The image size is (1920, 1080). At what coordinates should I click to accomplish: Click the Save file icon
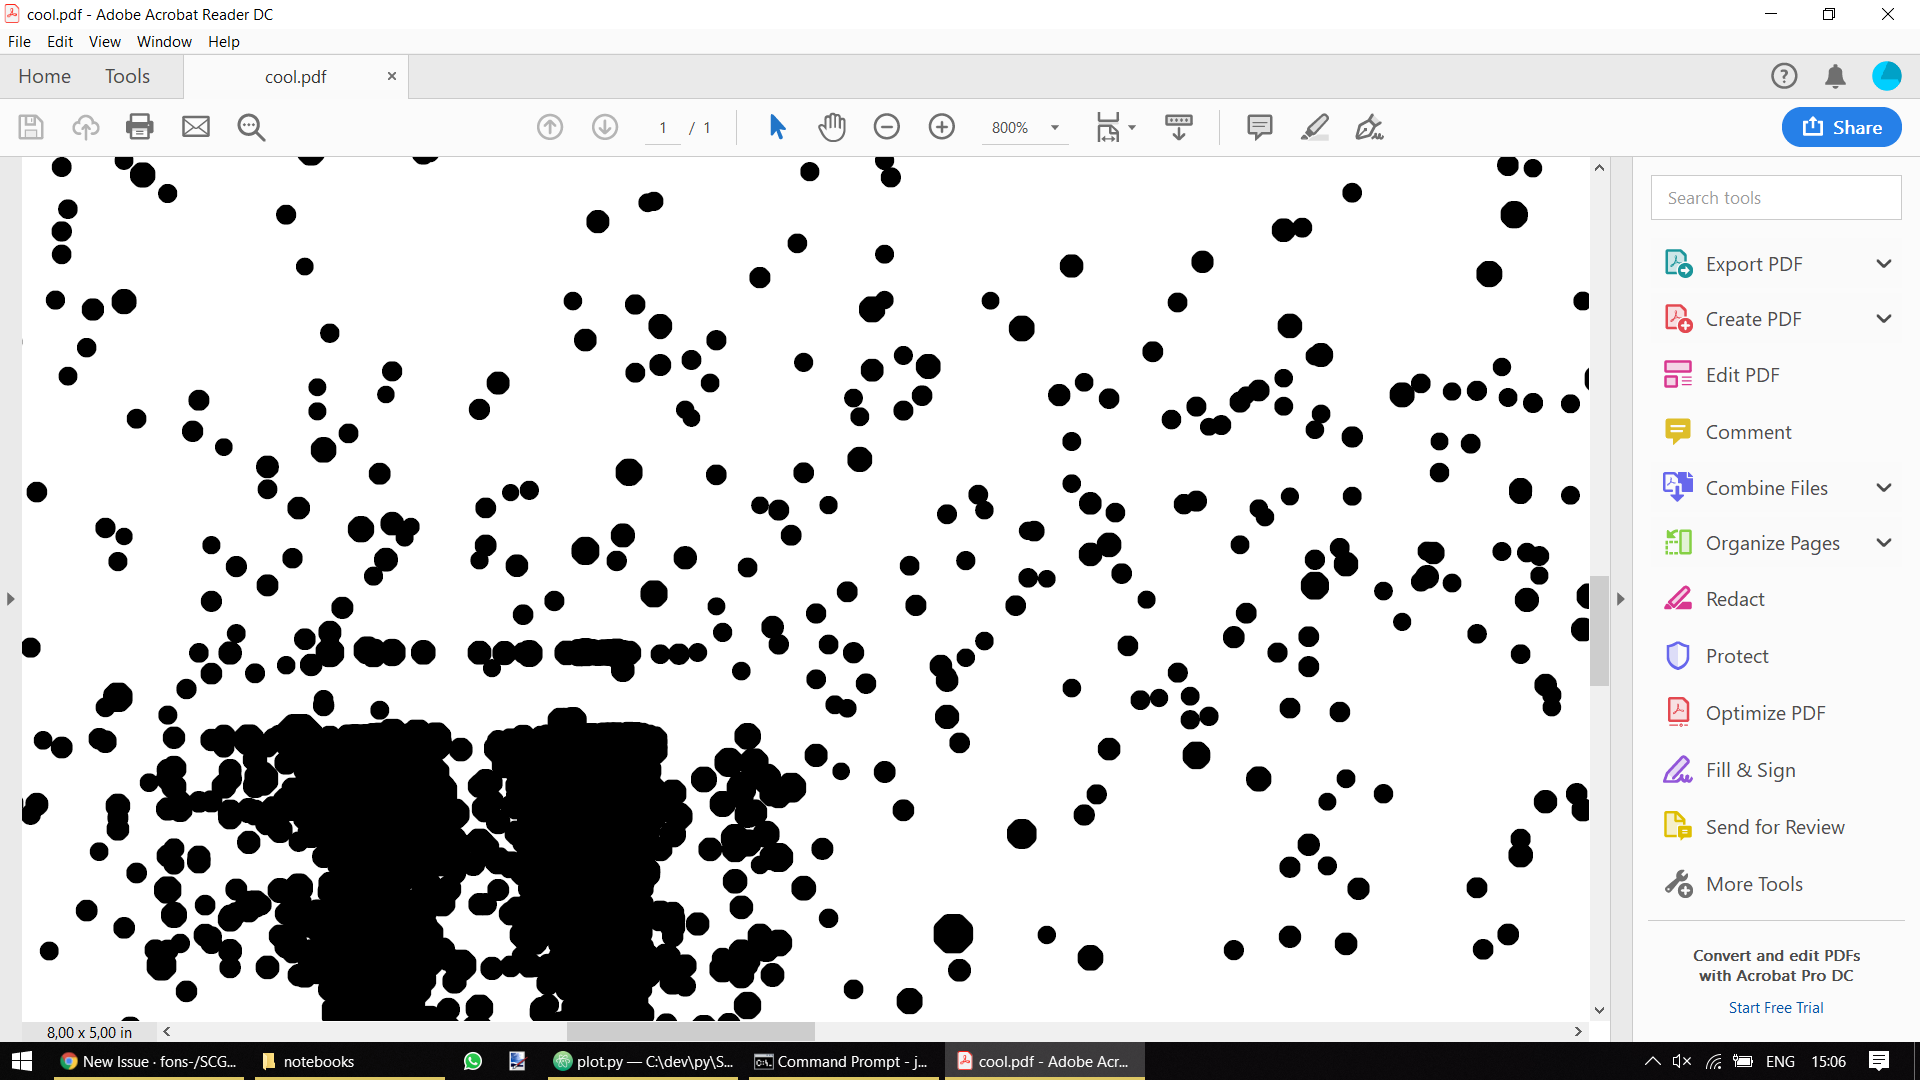click(x=30, y=127)
